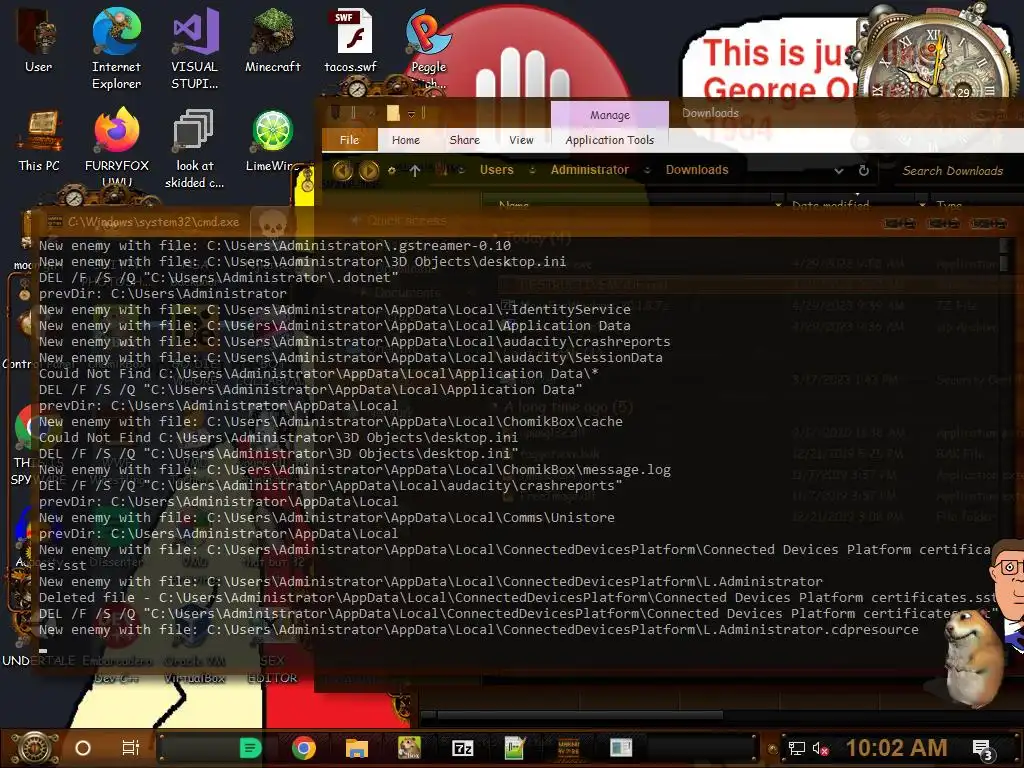The height and width of the screenshot is (768, 1024).
Task: Navigate to Administrator in the breadcrumb
Action: (589, 170)
